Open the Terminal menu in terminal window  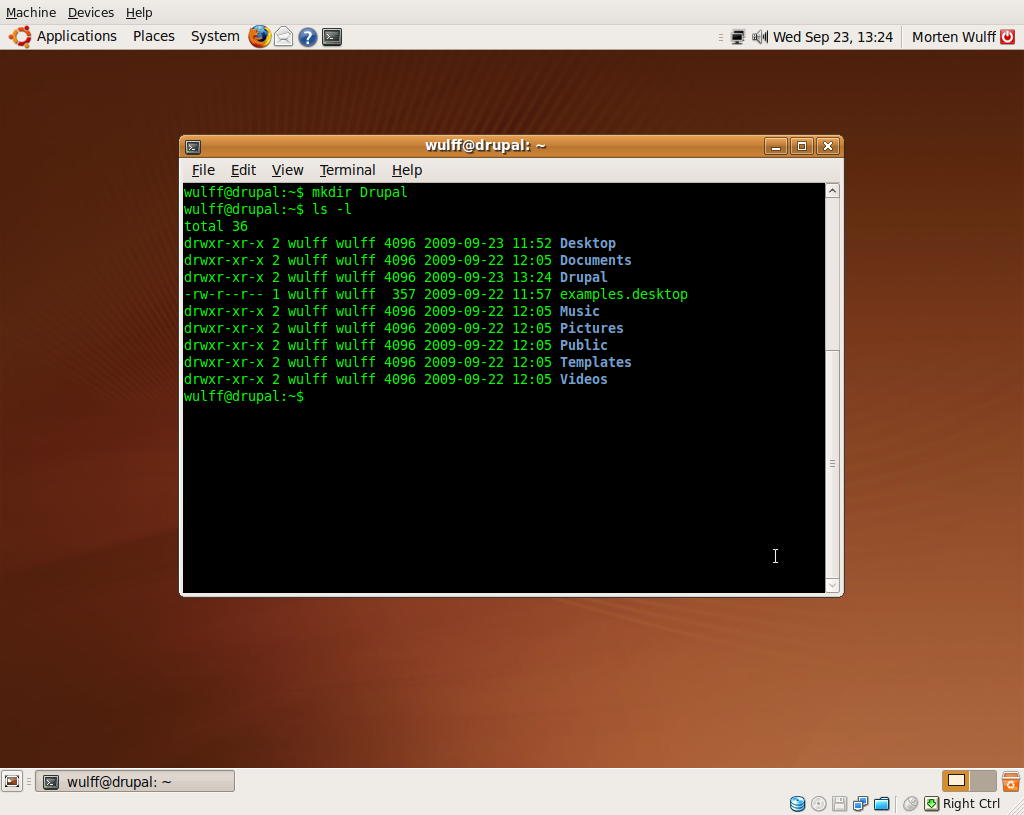(347, 170)
